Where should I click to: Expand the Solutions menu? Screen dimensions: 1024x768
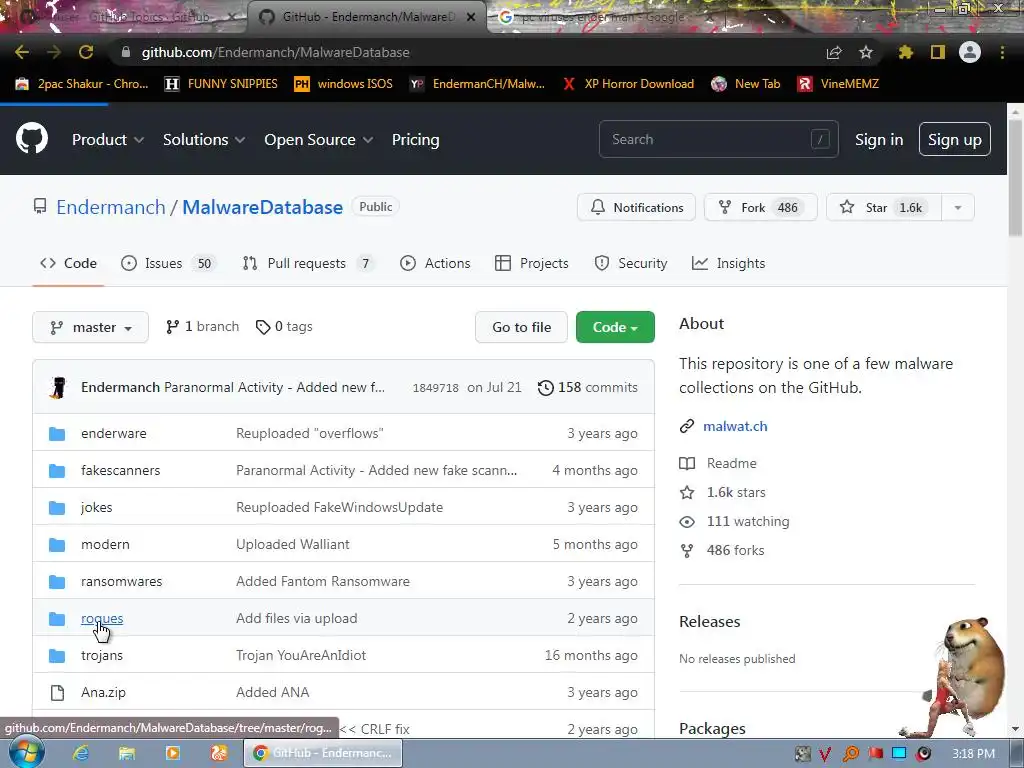(x=204, y=139)
